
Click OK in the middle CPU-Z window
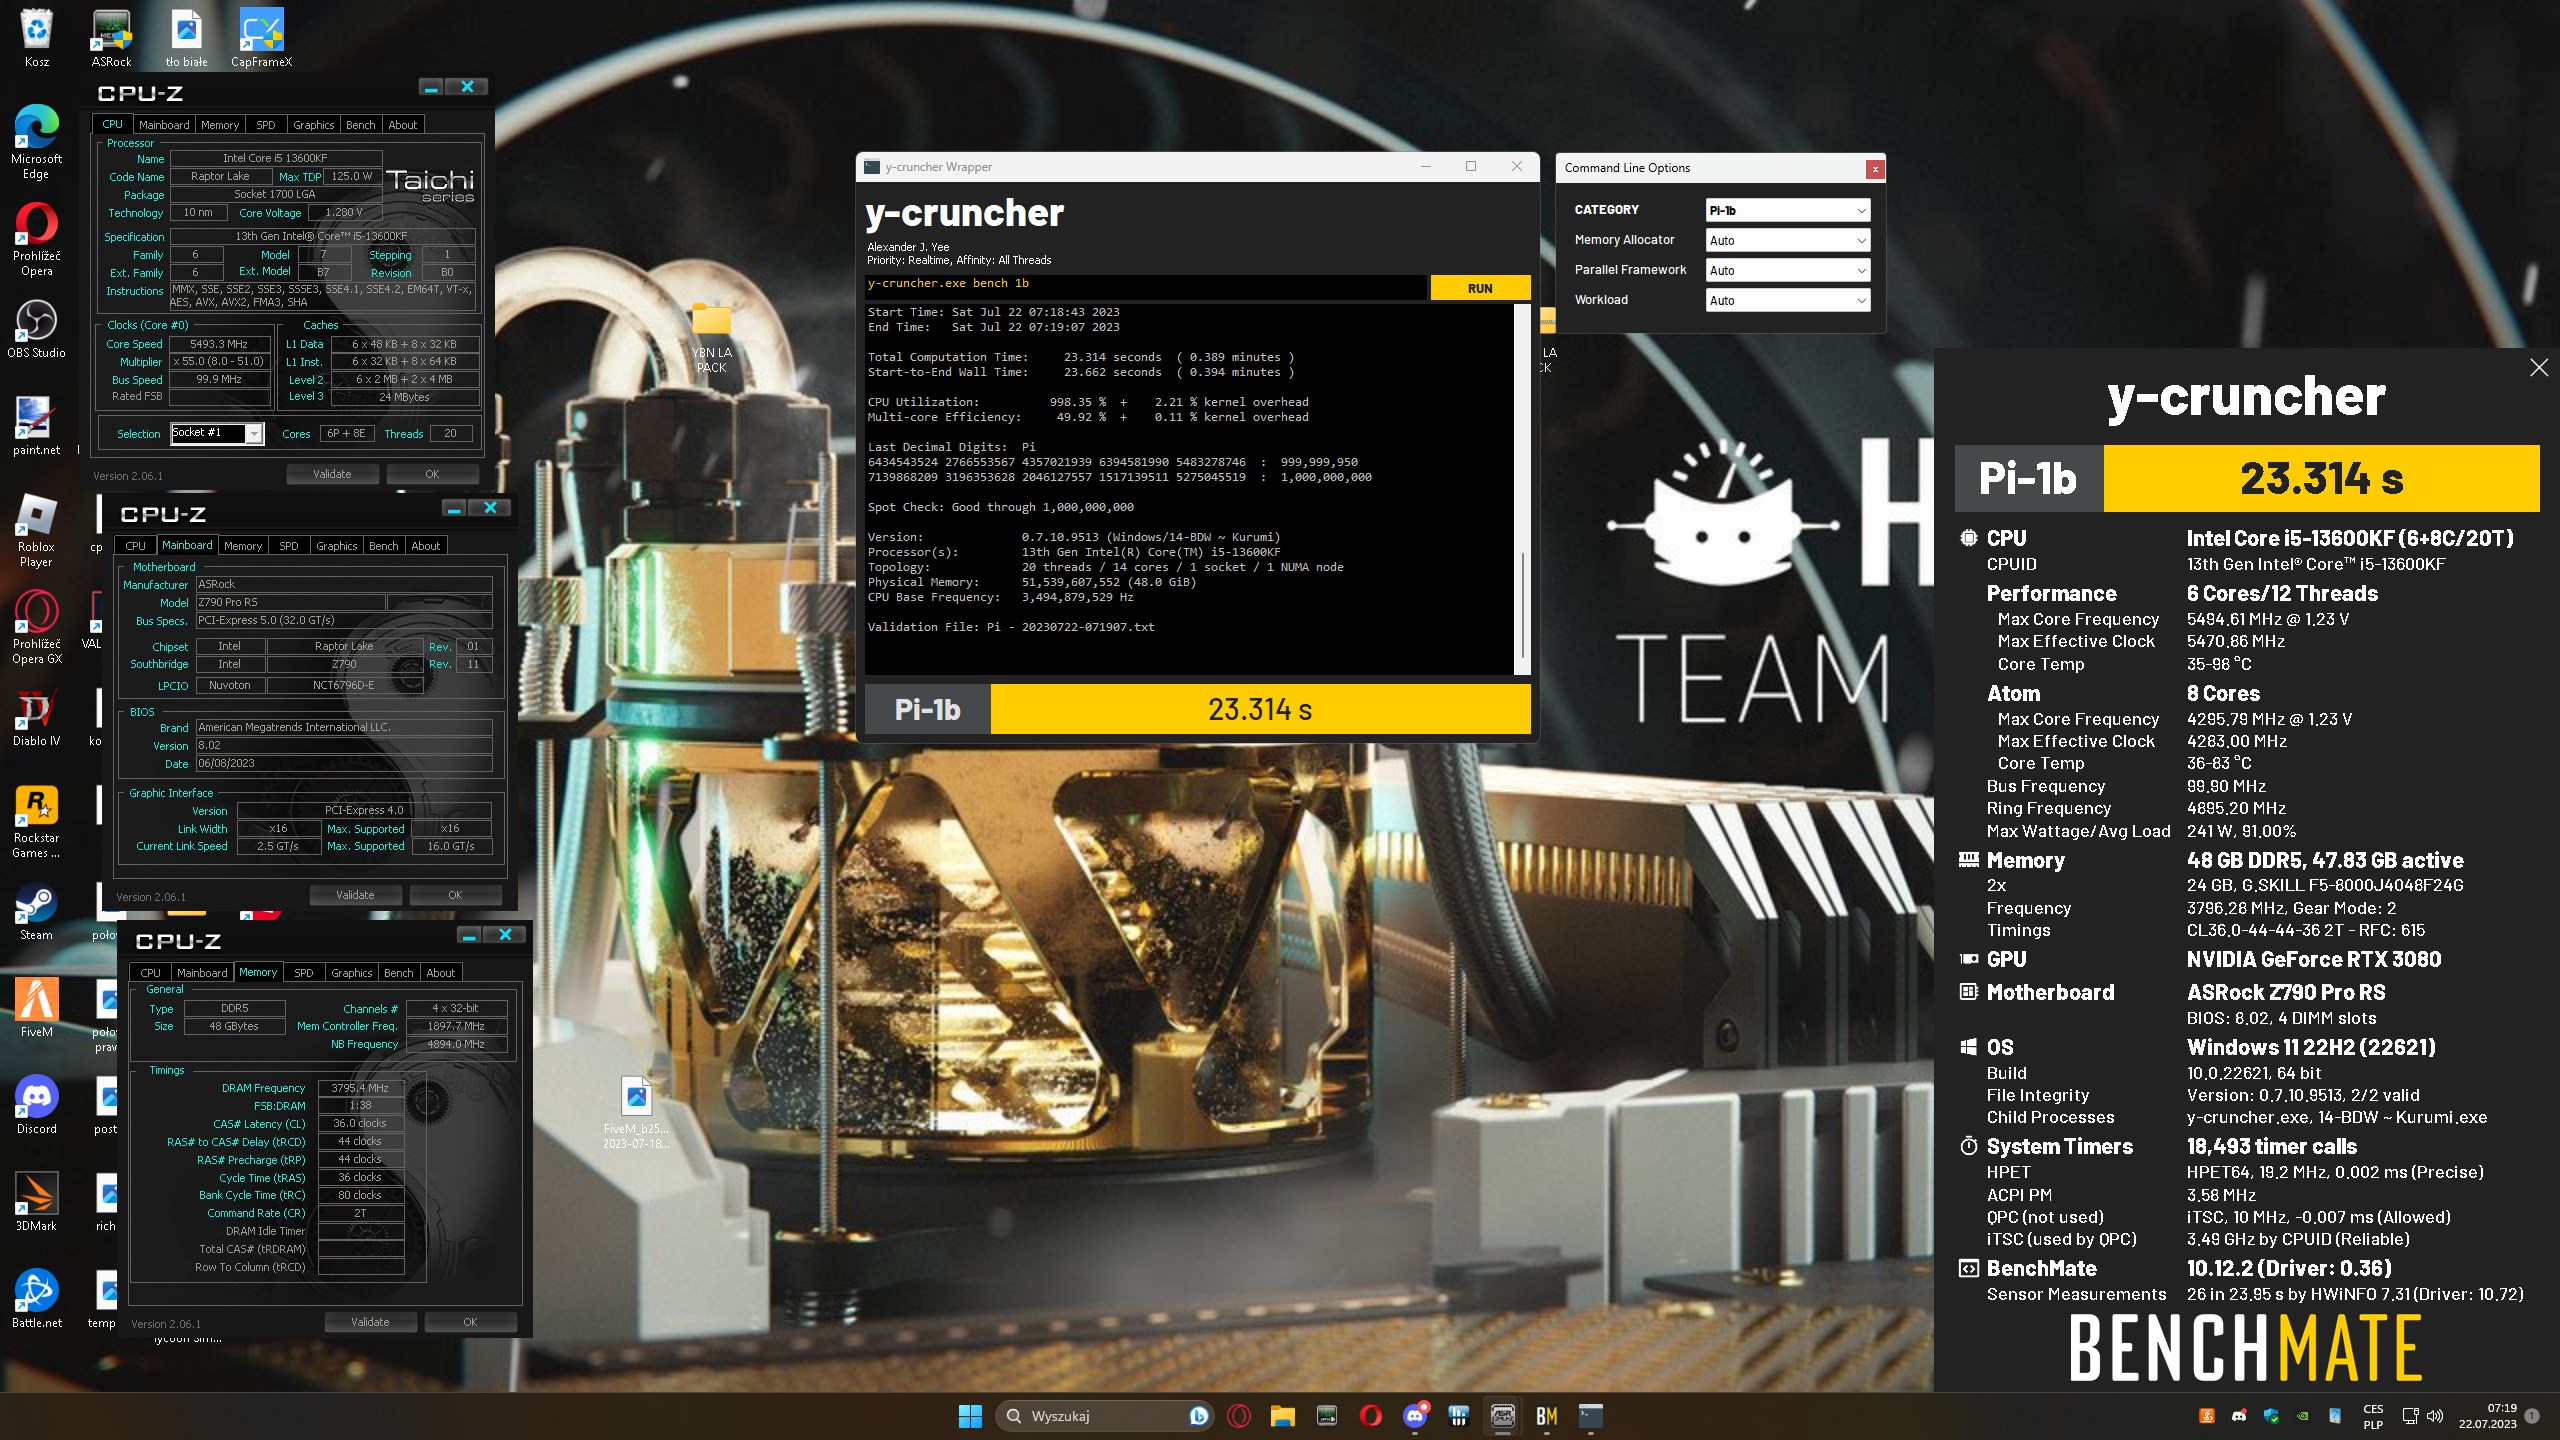[x=455, y=895]
